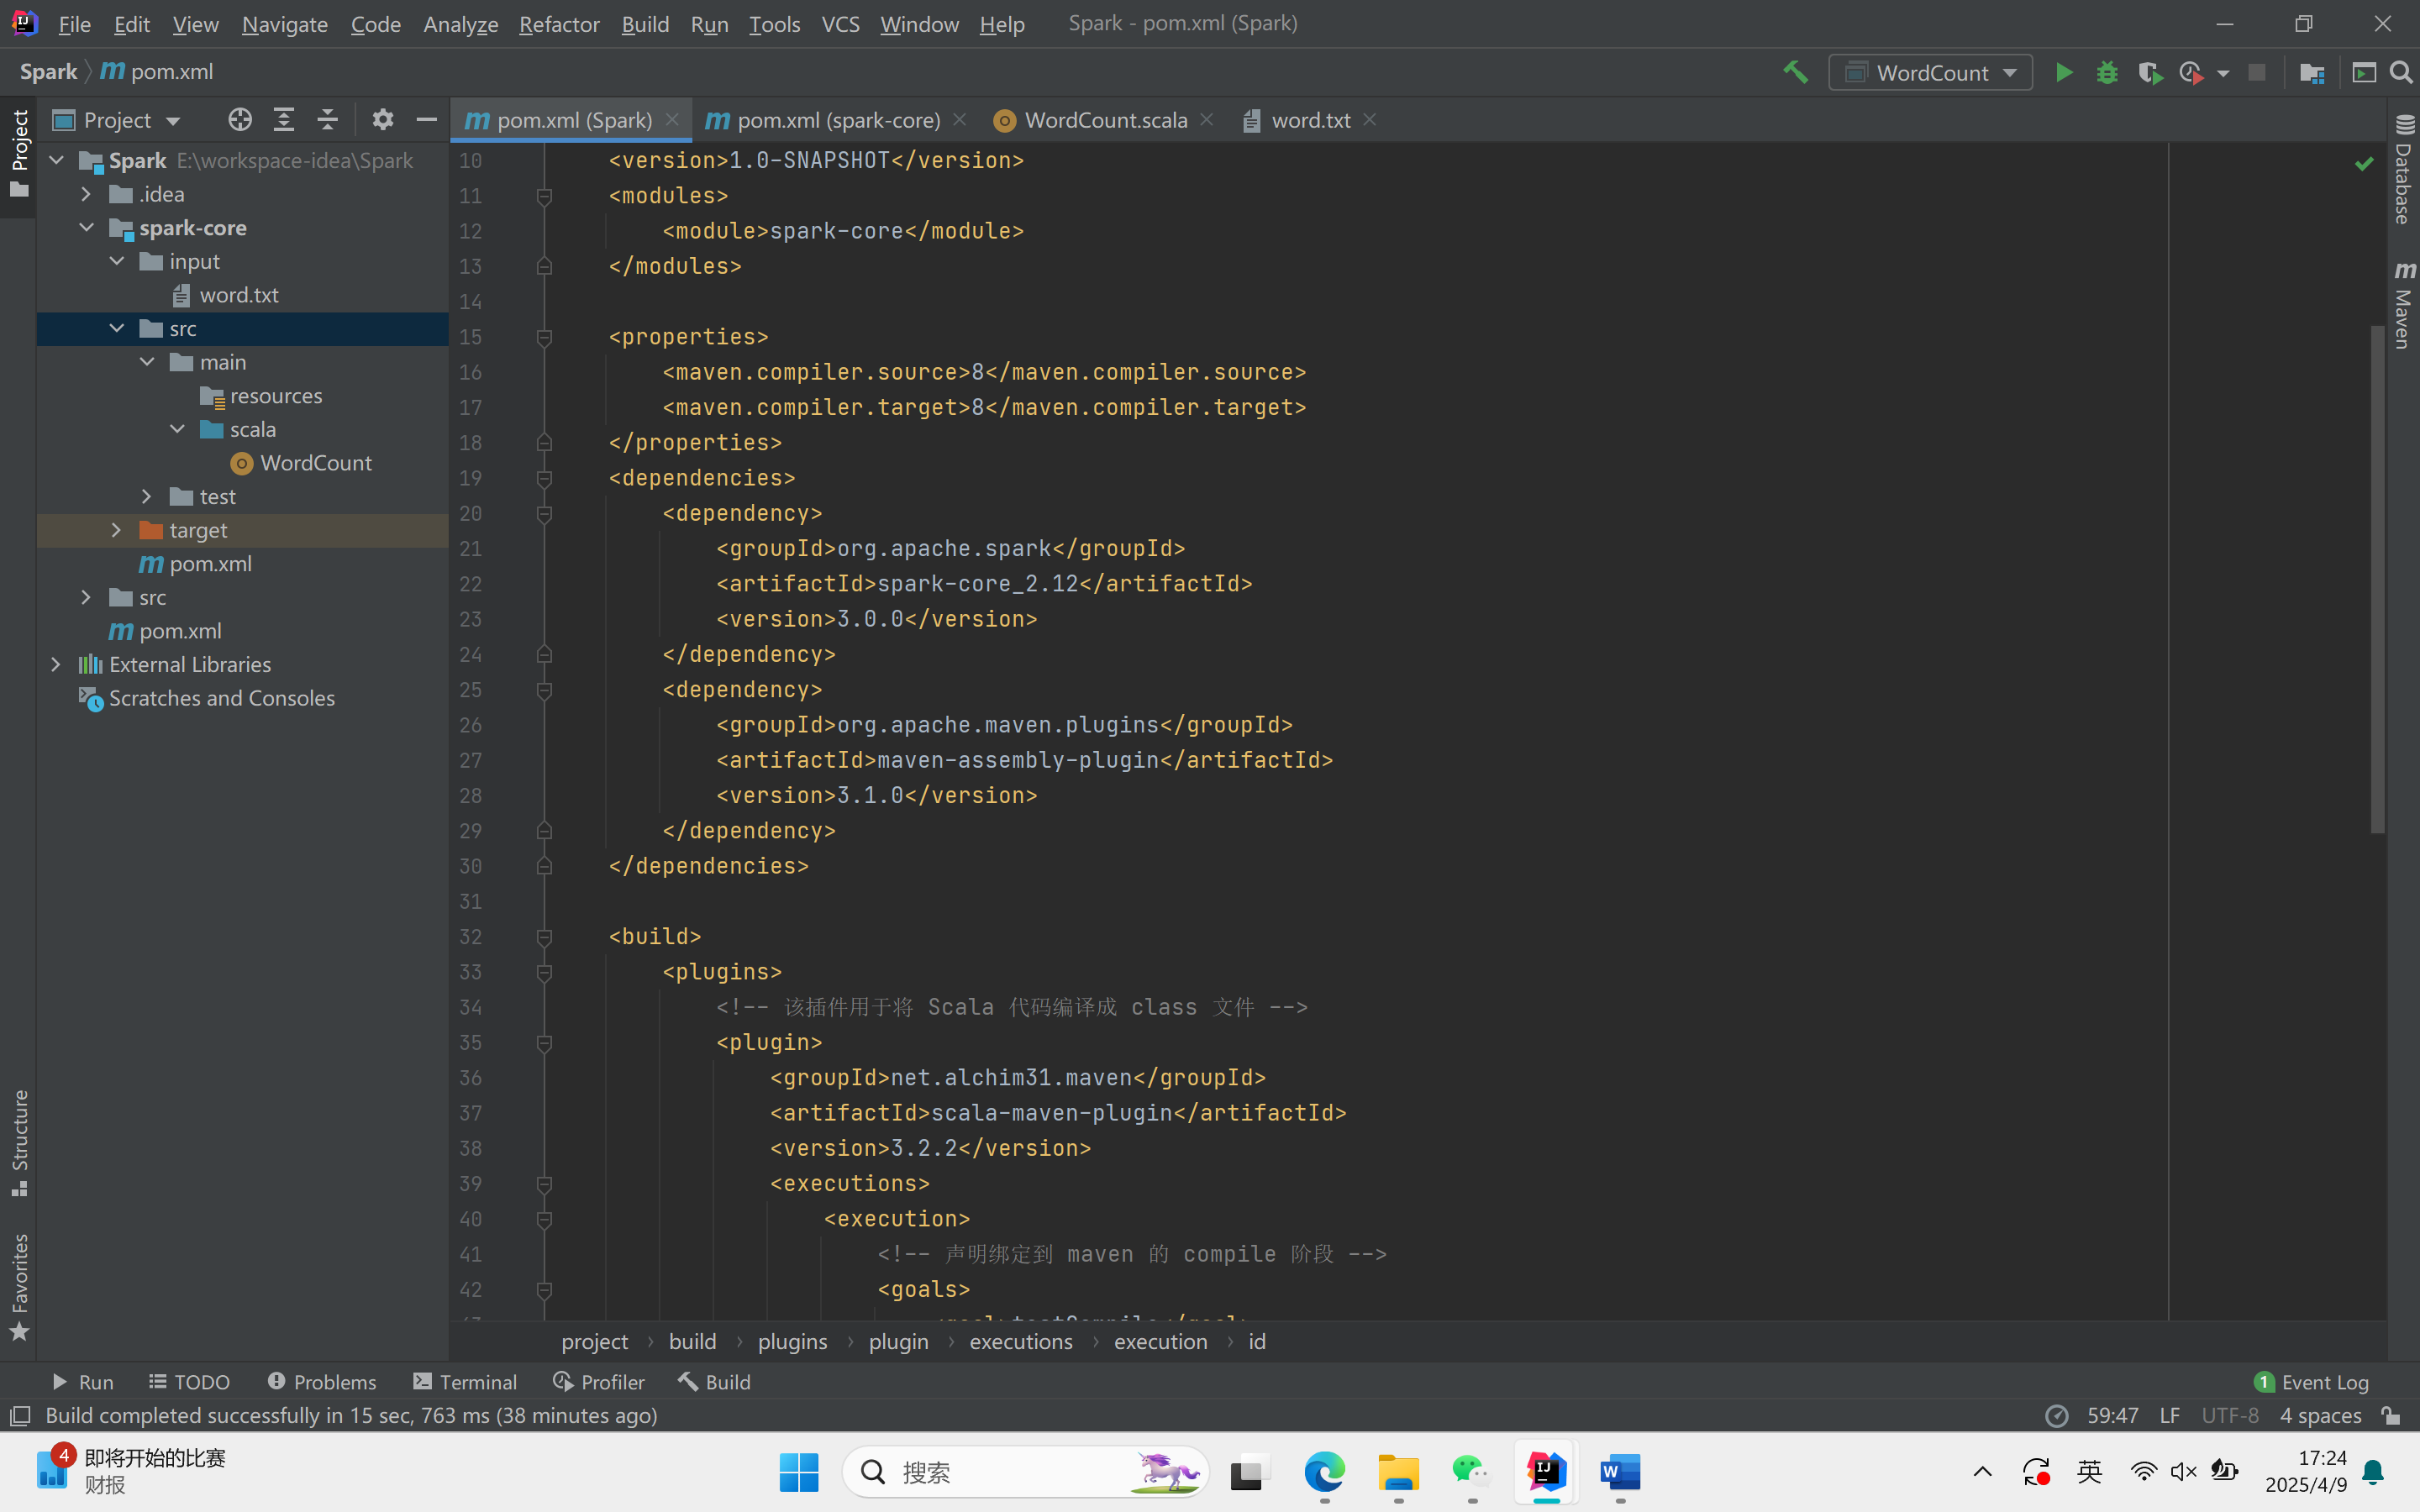2420x1512 pixels.
Task: Run WordCount with the green play button
Action: 2063,72
